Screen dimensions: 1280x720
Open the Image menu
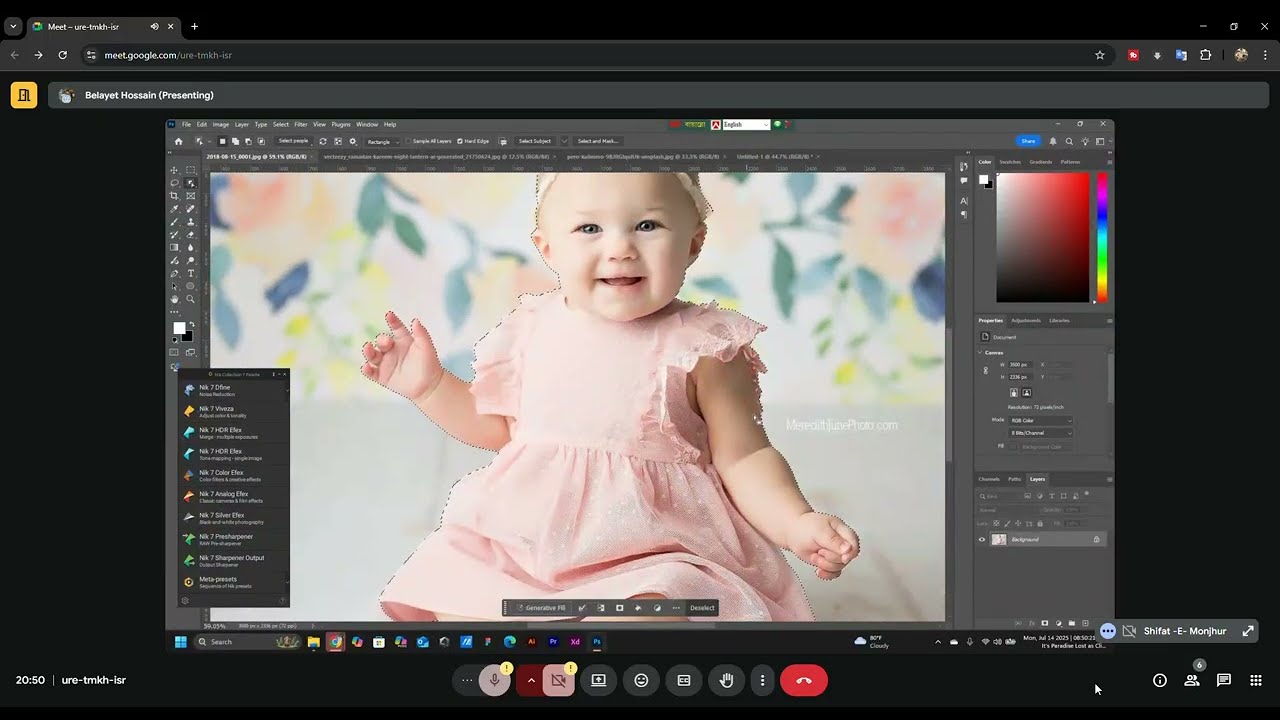[x=221, y=124]
